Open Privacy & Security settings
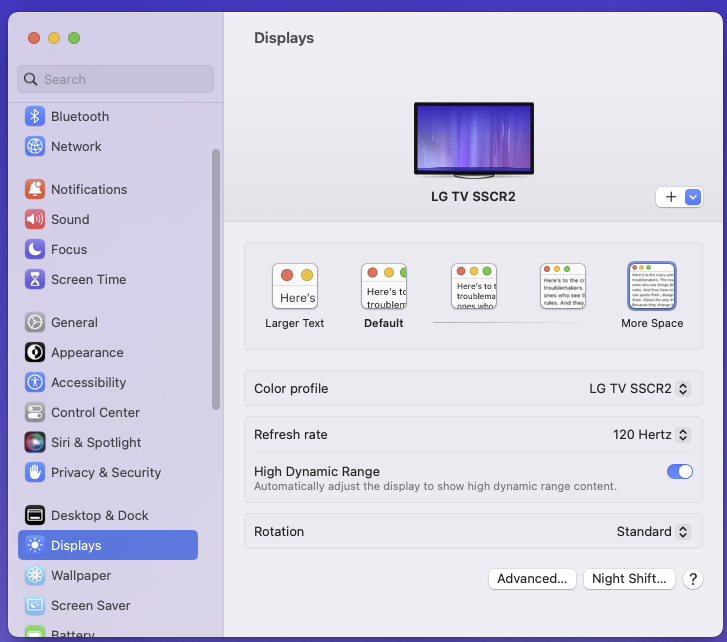The image size is (727, 642). point(108,472)
